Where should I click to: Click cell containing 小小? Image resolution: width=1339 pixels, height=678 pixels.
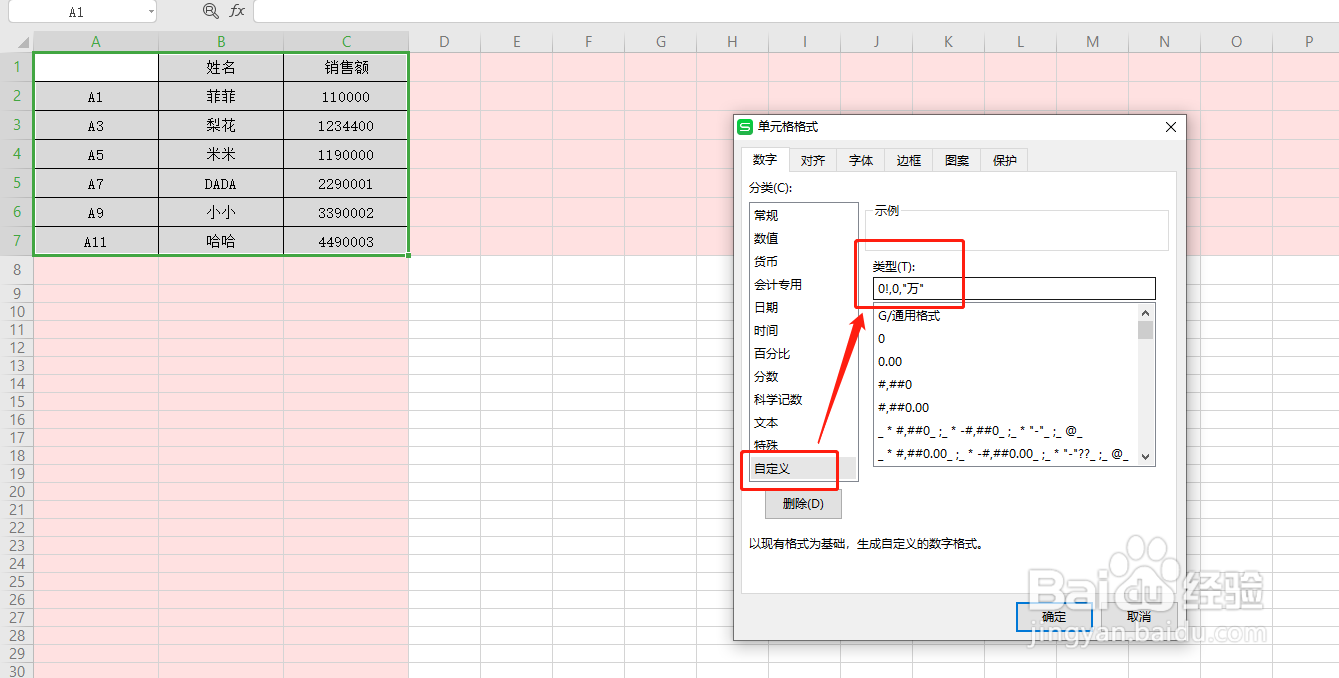click(x=221, y=212)
